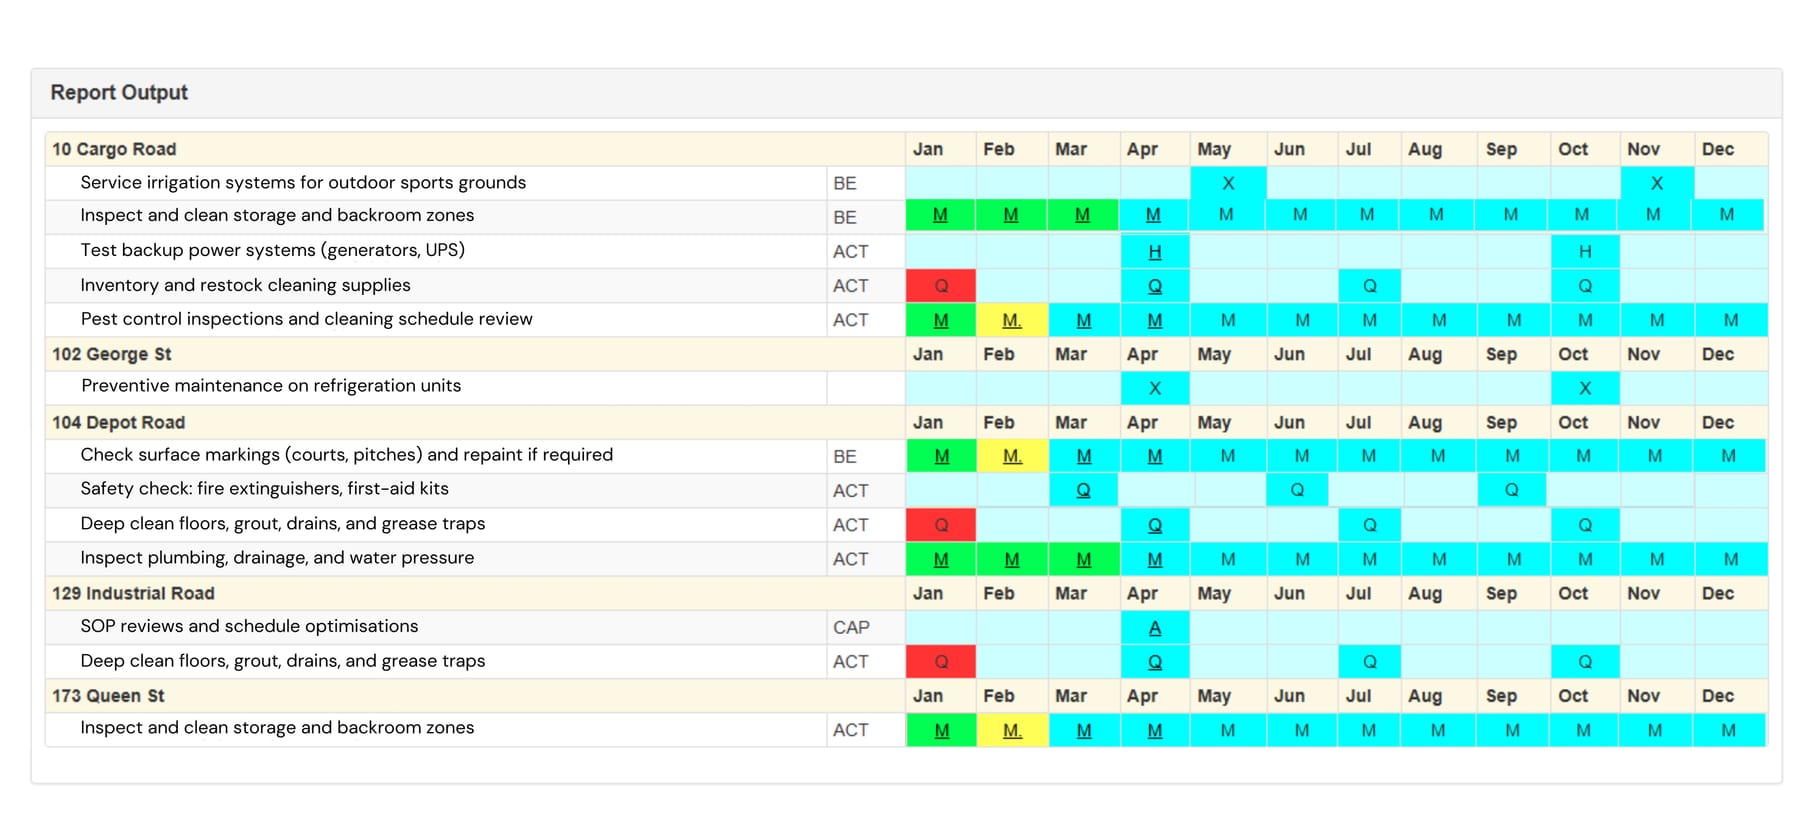Open the April H link for backup power test
The width and height of the screenshot is (1800, 834).
coord(1155,252)
